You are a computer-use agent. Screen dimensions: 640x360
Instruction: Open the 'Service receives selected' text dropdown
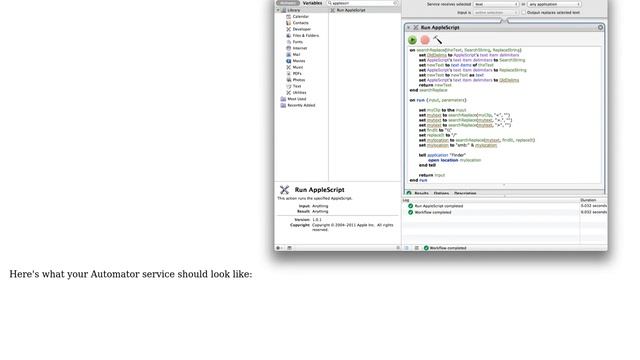[496, 4]
